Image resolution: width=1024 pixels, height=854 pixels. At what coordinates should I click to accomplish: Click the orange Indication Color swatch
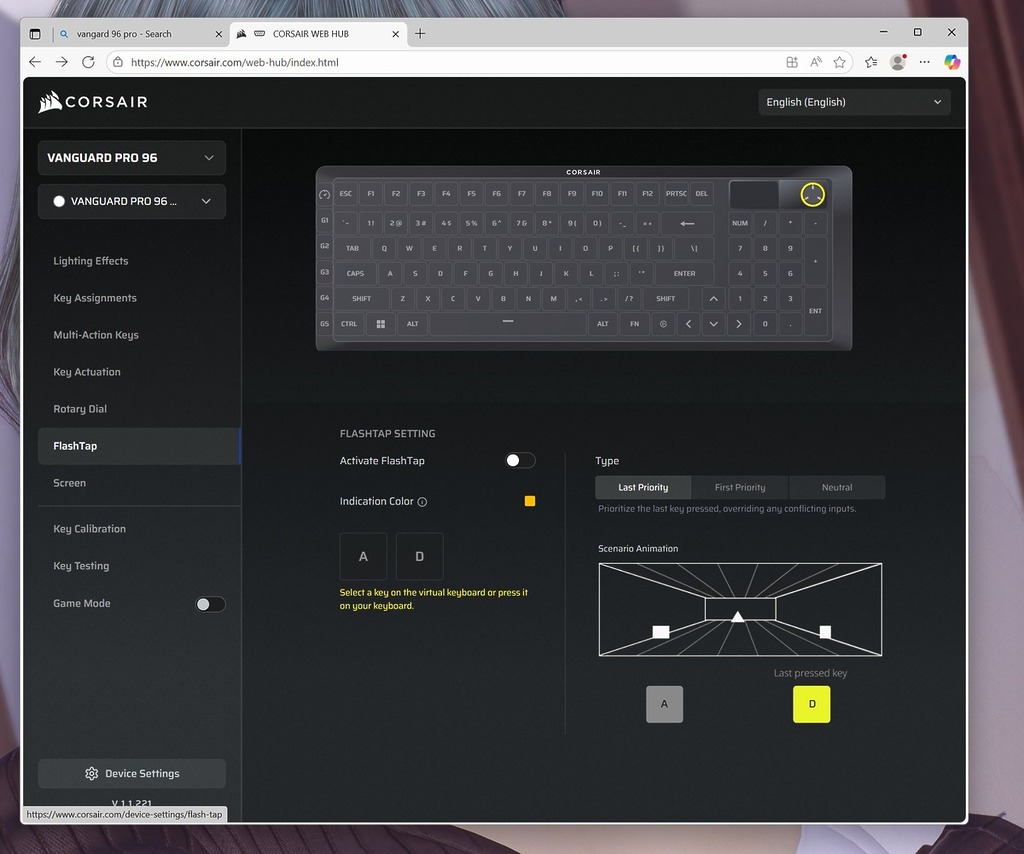[530, 501]
